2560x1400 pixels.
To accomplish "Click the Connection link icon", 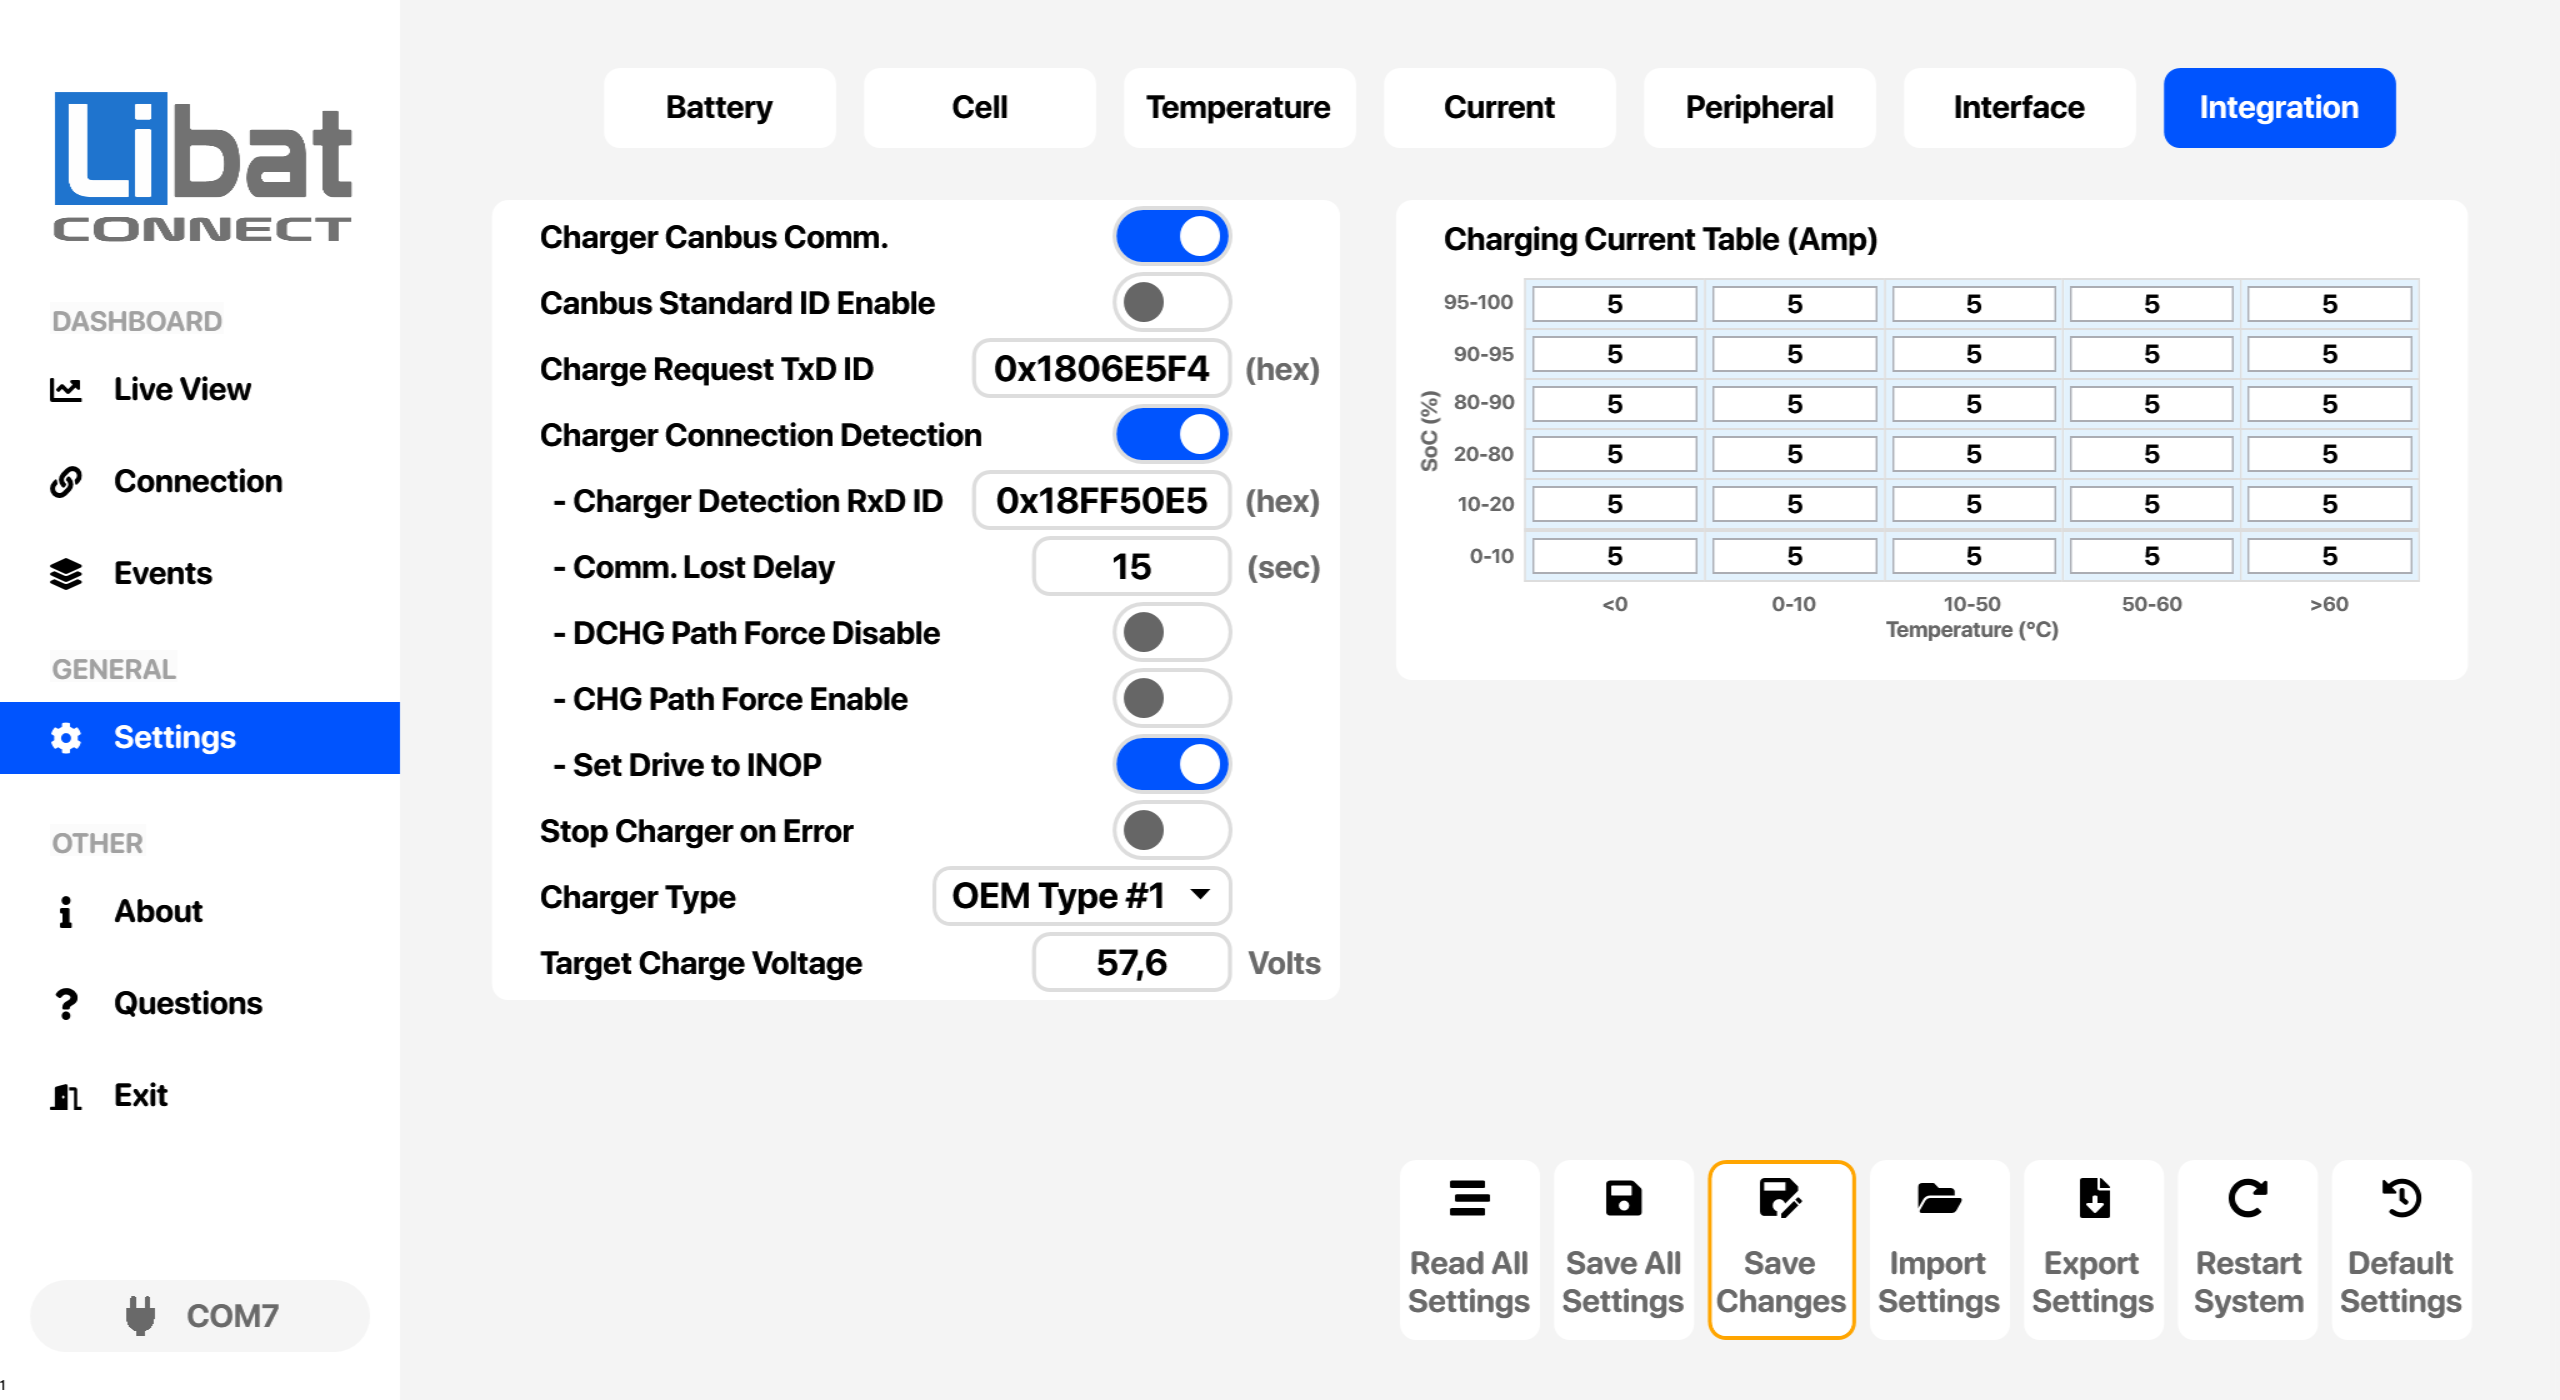I will [x=66, y=481].
